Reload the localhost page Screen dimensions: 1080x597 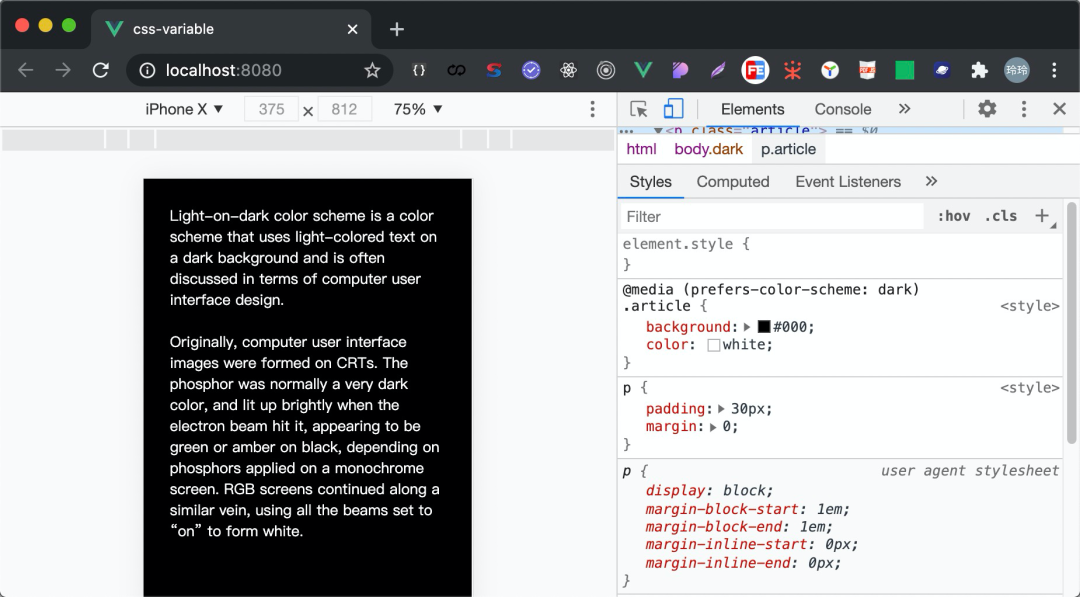pos(101,70)
